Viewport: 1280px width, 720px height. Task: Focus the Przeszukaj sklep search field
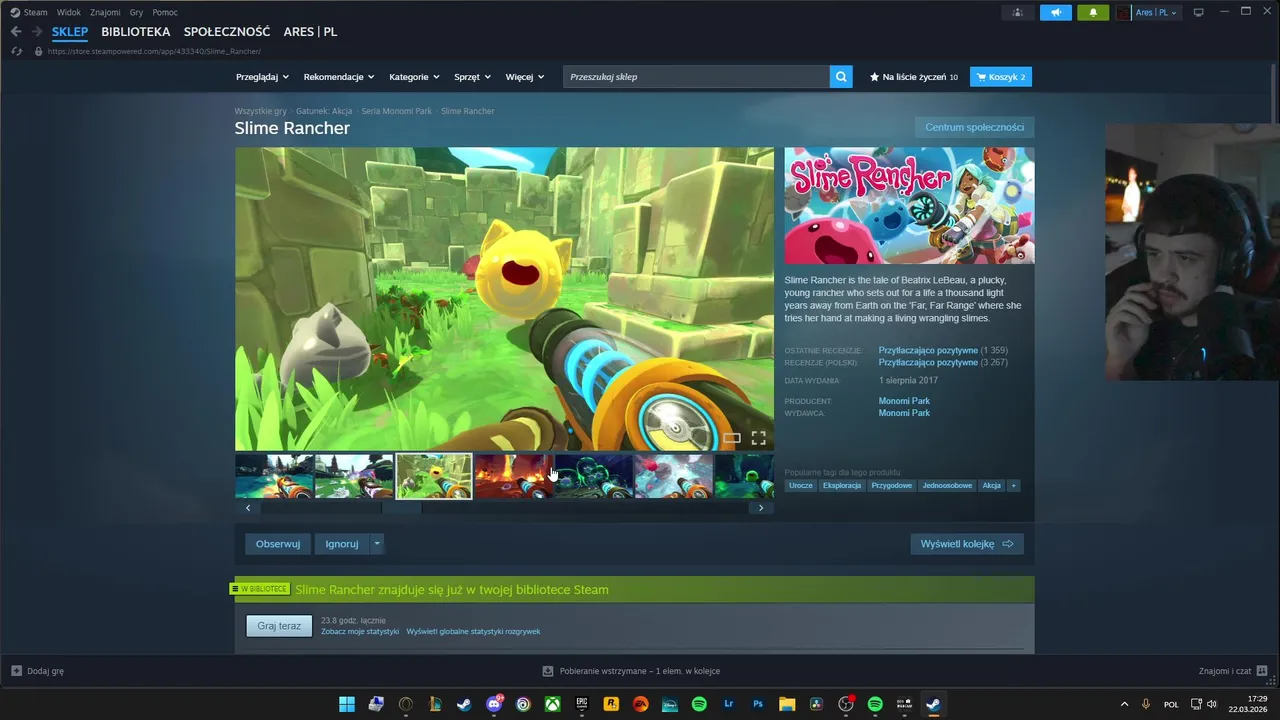click(696, 77)
